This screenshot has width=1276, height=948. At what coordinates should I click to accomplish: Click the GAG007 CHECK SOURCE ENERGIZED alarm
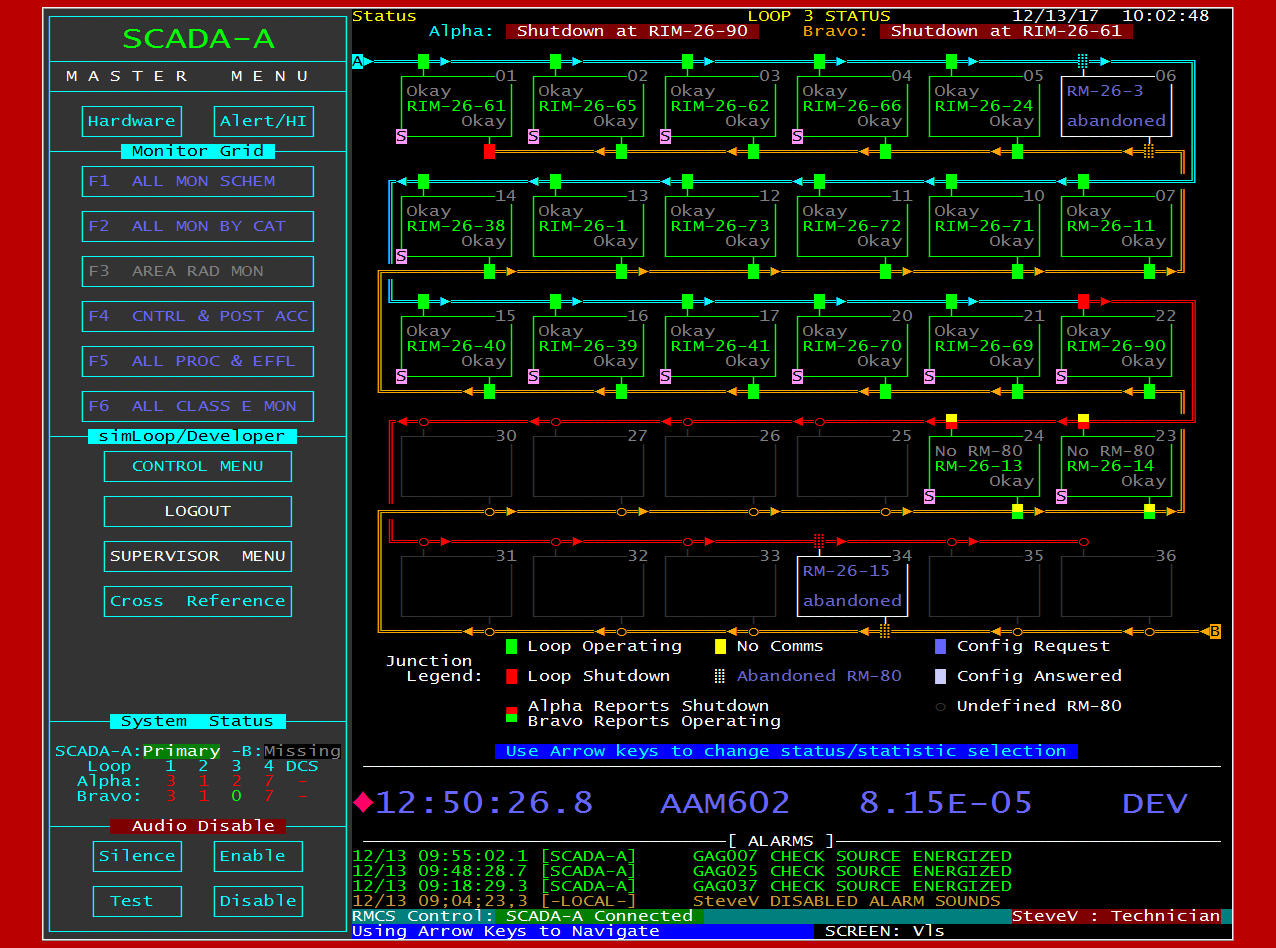[x=682, y=856]
